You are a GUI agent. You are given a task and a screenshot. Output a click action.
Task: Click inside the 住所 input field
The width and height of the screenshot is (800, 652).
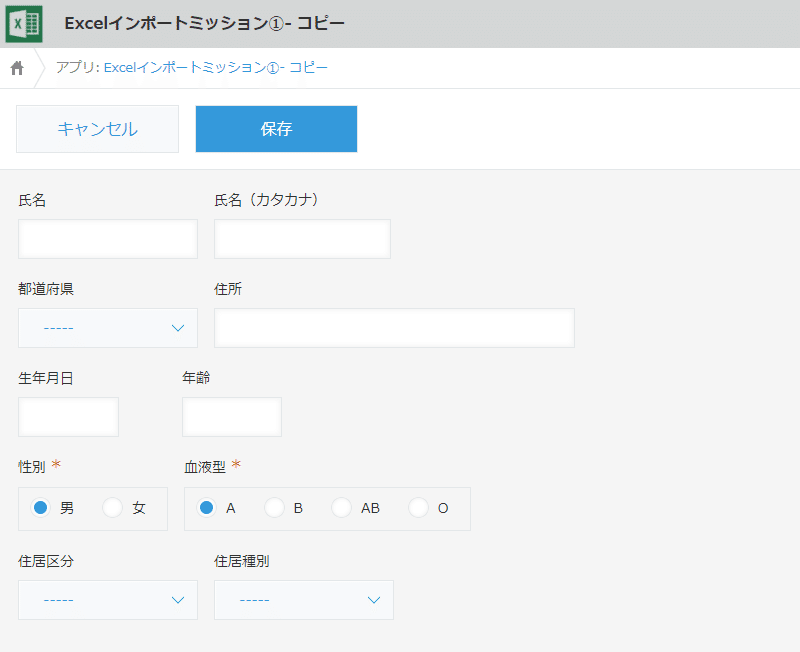(393, 328)
